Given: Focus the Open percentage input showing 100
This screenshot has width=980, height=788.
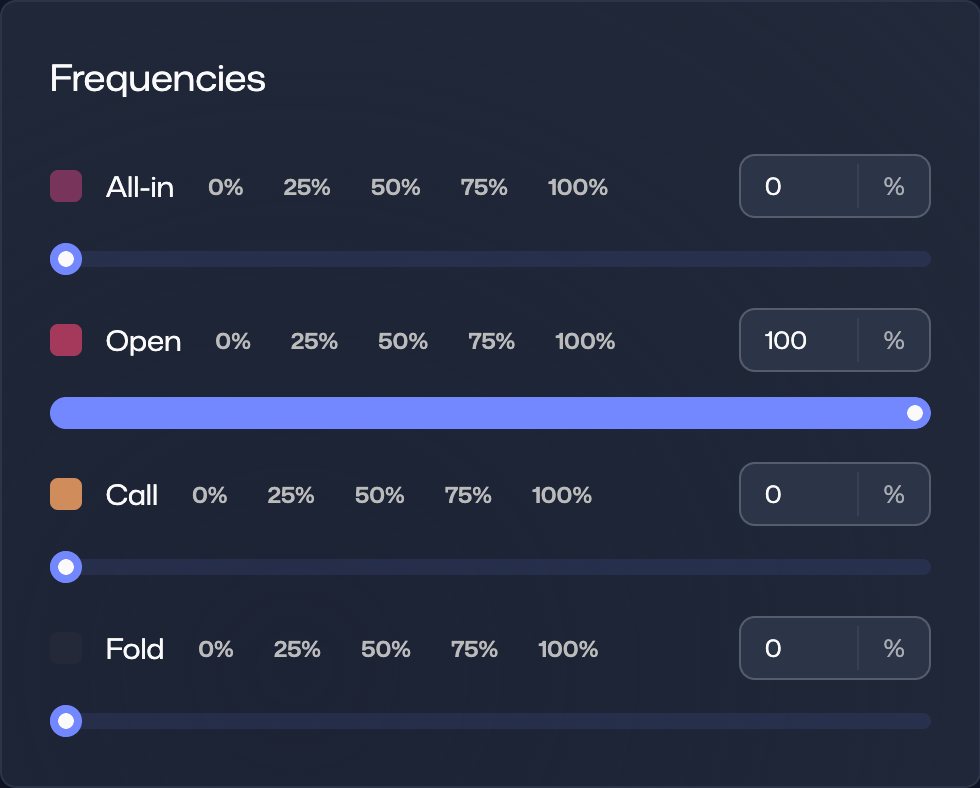Looking at the screenshot, I should 798,341.
